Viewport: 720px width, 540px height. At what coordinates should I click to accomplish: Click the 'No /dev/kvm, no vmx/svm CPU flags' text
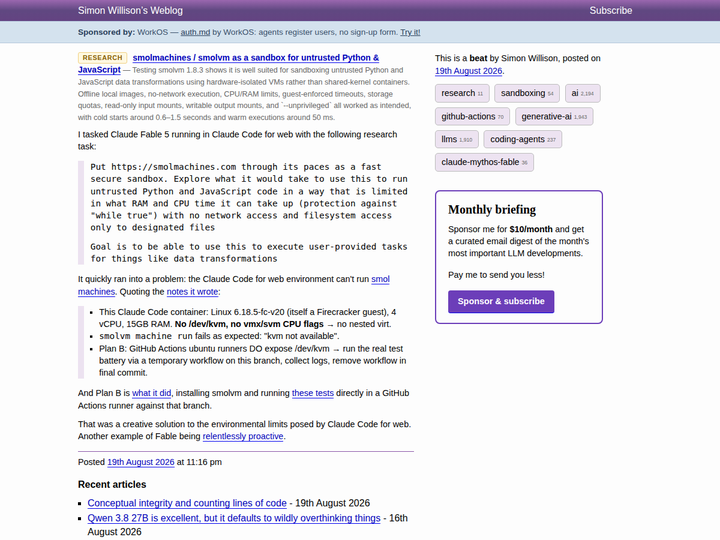click(x=249, y=324)
